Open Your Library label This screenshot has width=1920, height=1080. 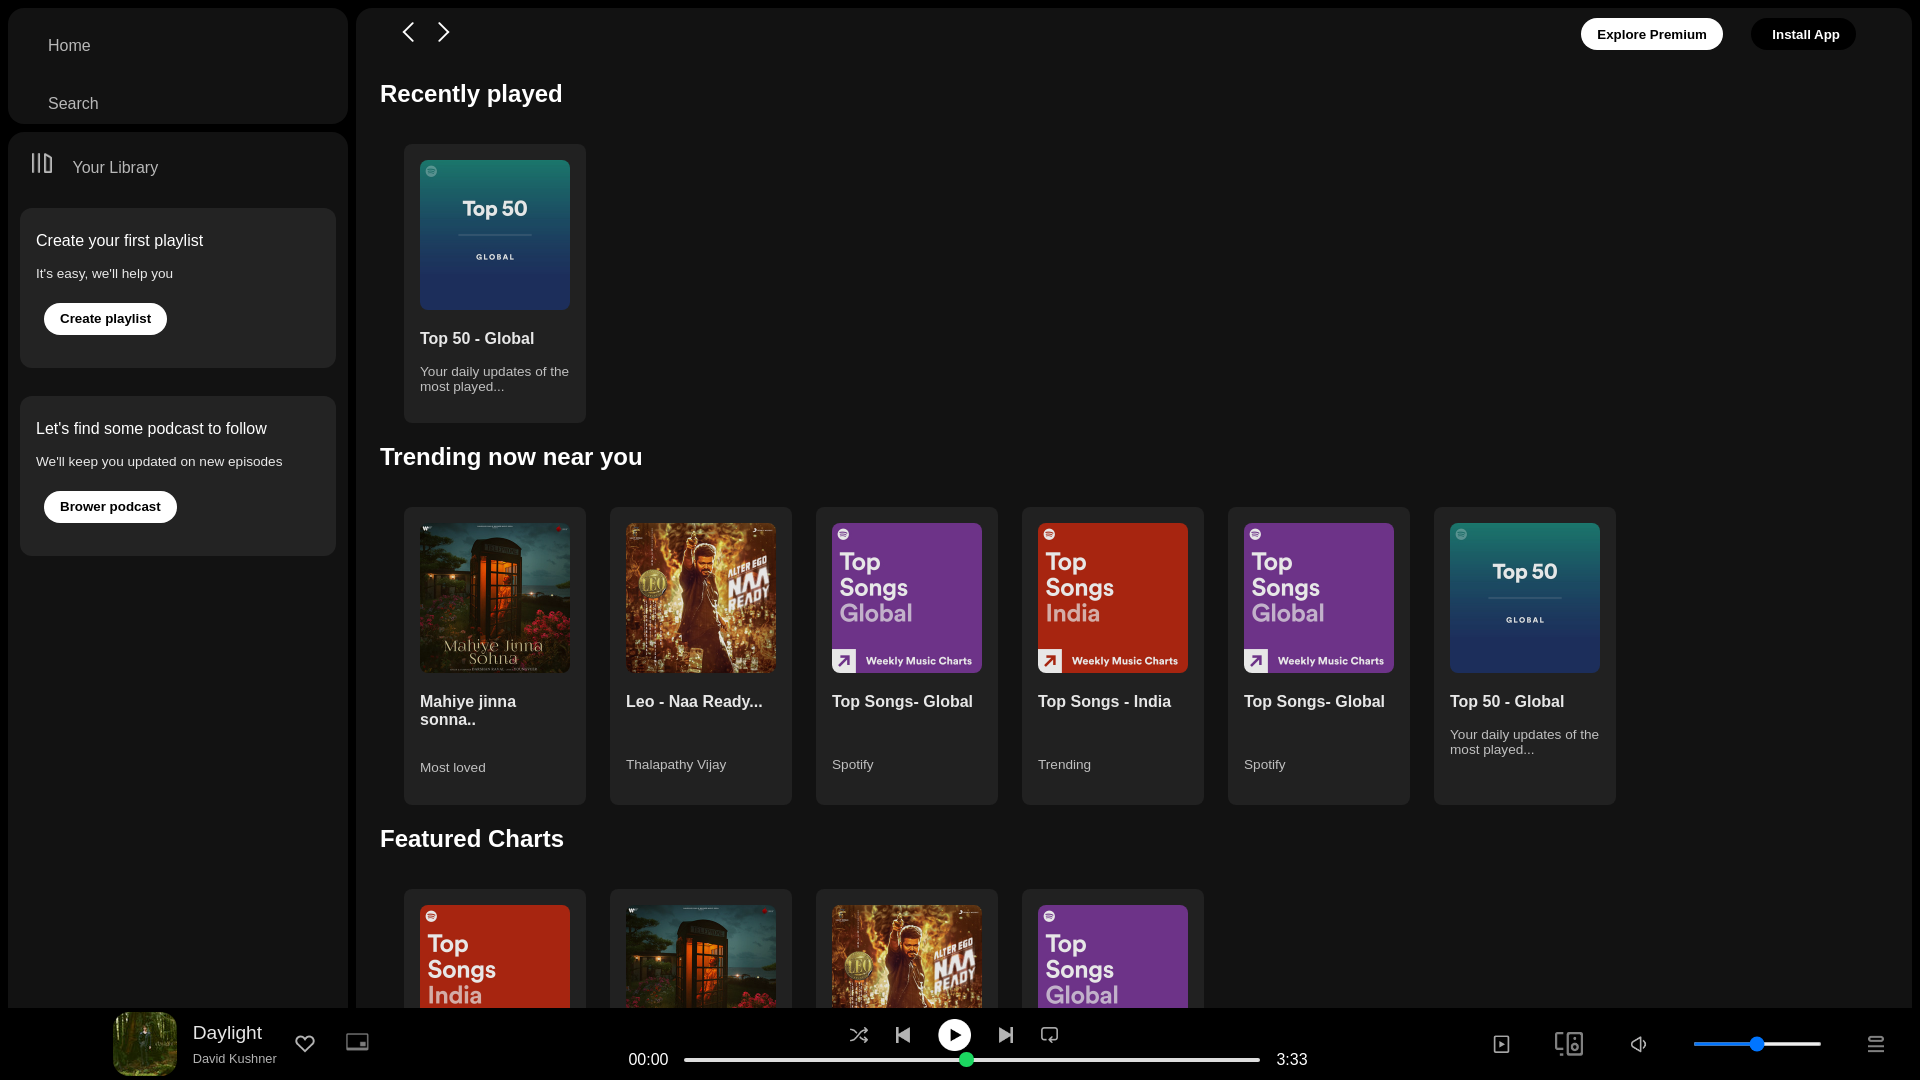[115, 168]
